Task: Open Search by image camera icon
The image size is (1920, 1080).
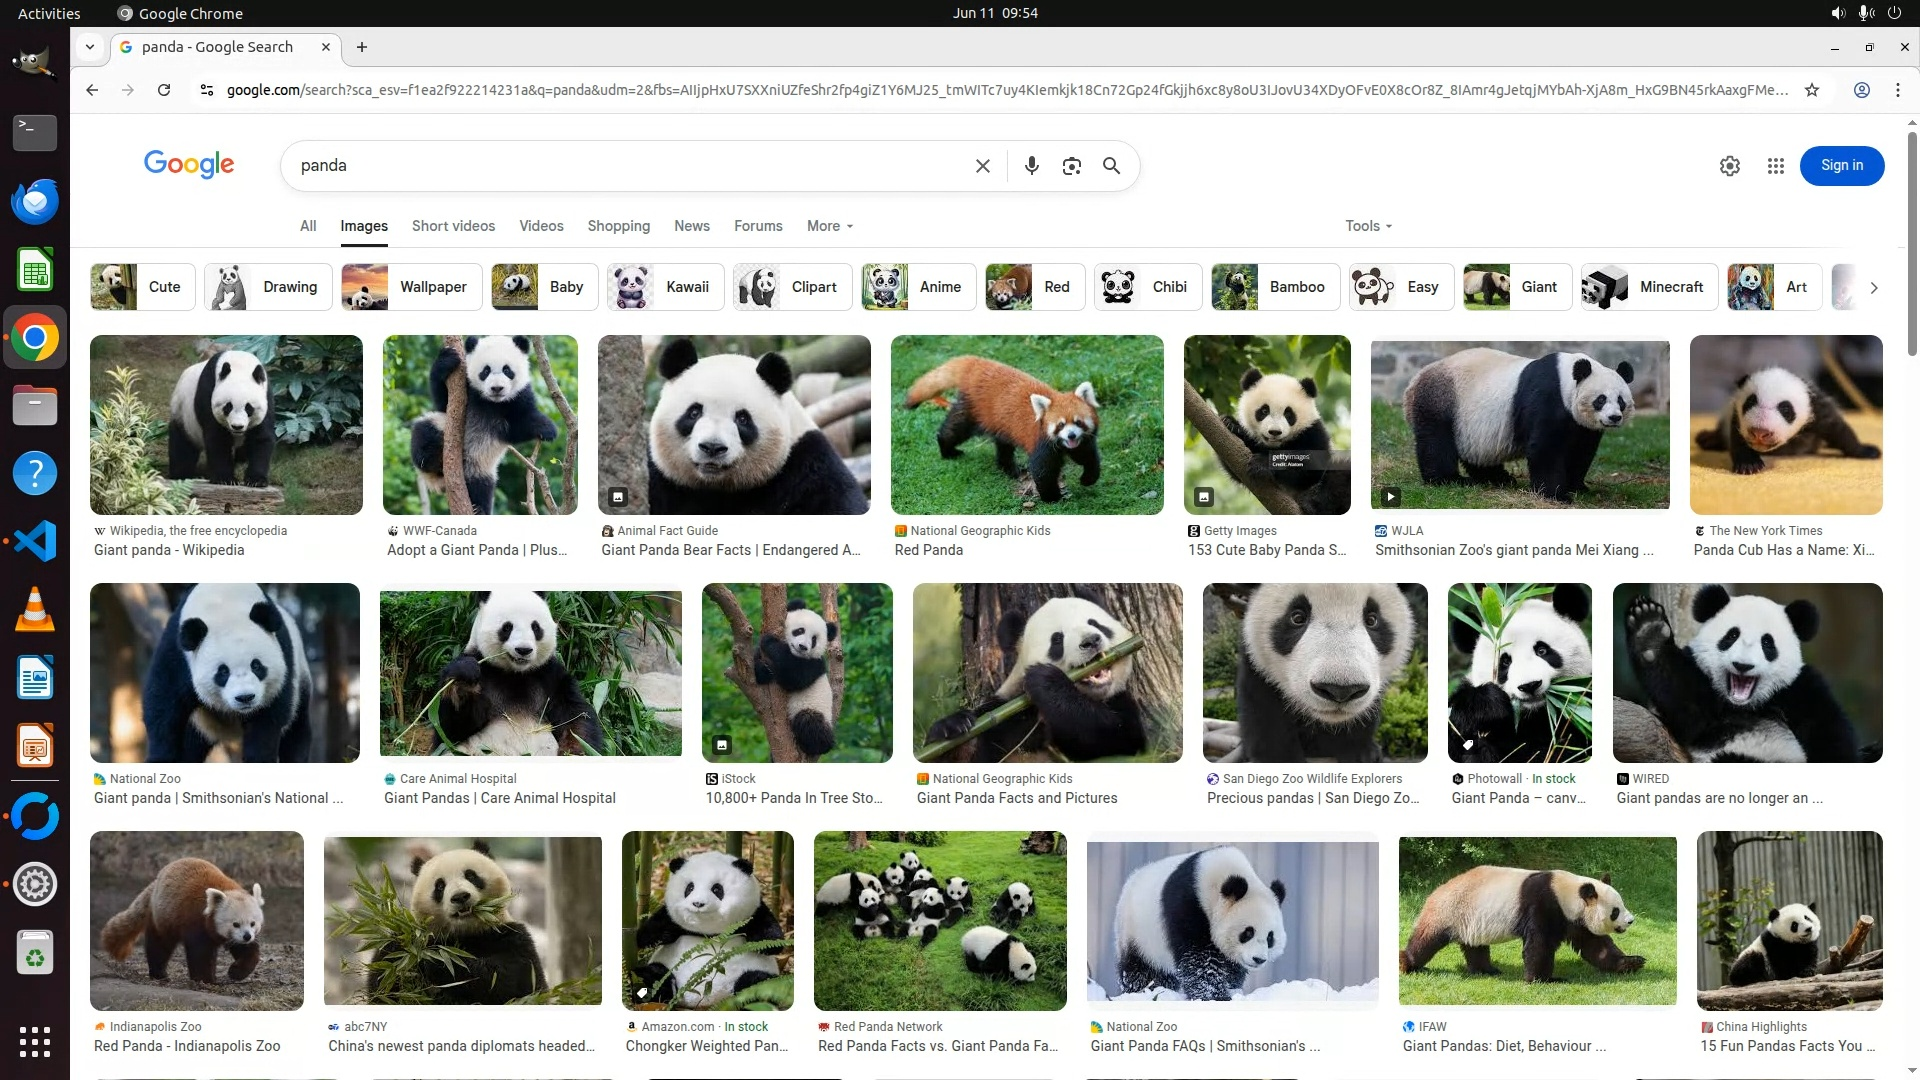Action: [1071, 166]
